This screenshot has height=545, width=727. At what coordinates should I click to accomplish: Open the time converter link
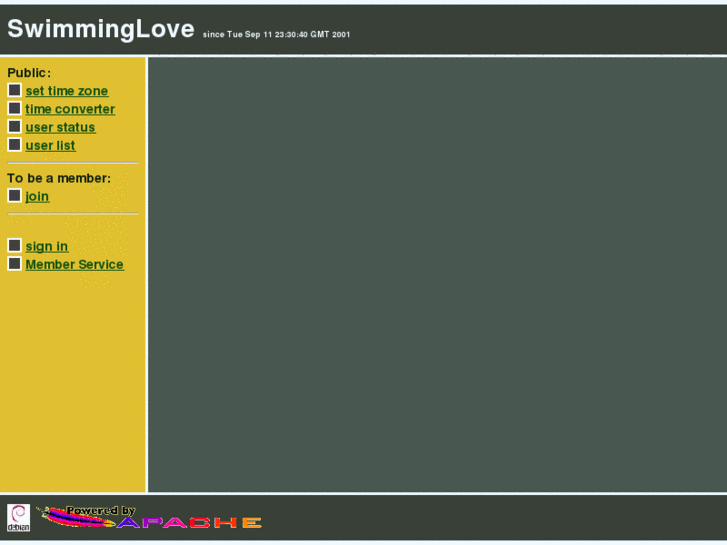click(x=70, y=109)
